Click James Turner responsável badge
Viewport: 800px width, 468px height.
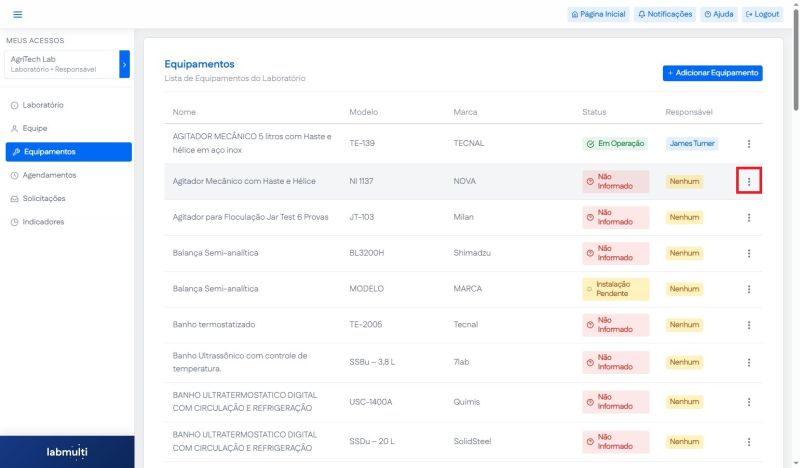[692, 144]
